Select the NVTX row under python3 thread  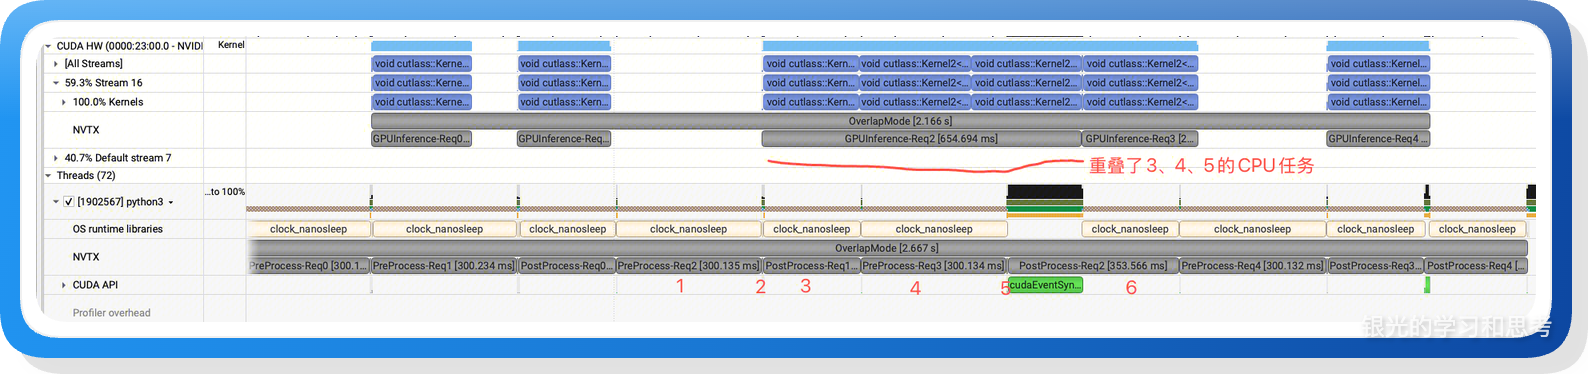tap(86, 257)
